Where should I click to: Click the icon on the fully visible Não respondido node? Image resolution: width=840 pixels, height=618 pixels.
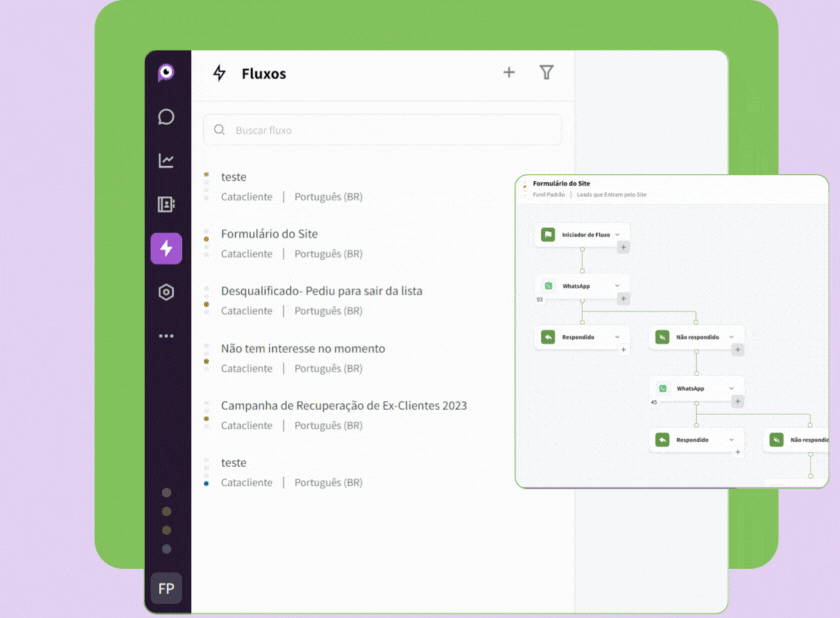pyautogui.click(x=663, y=337)
